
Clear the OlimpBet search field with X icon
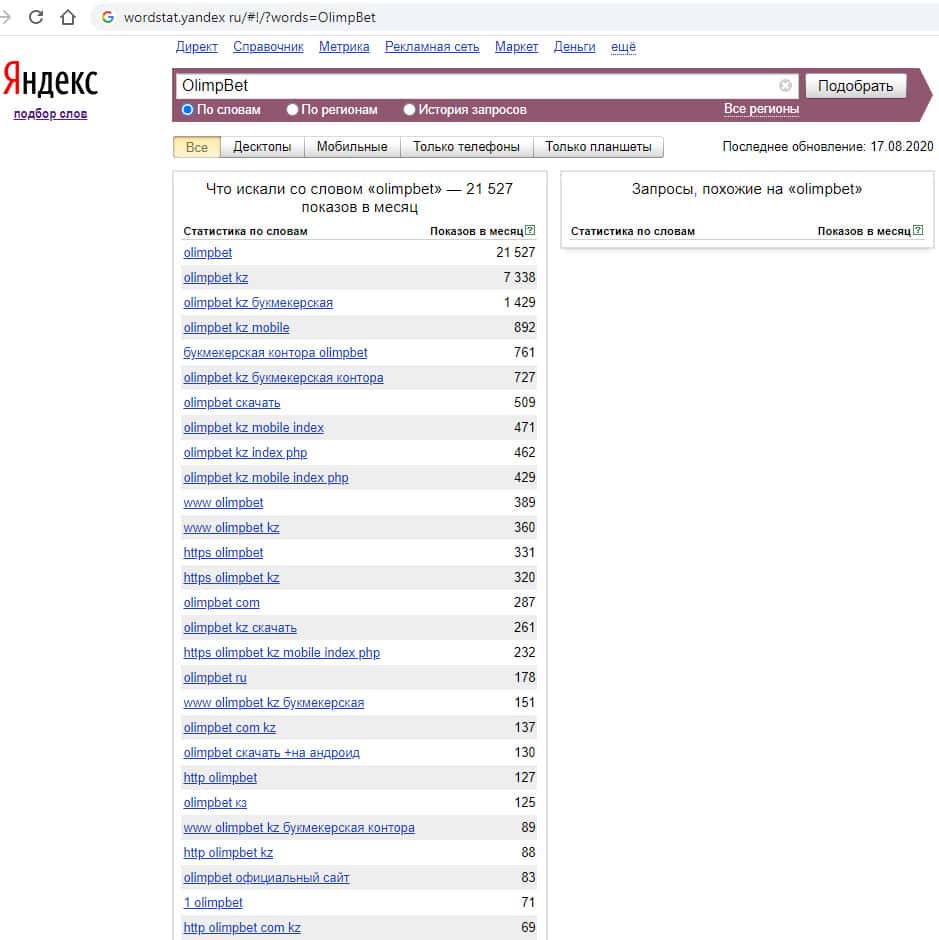coord(785,86)
